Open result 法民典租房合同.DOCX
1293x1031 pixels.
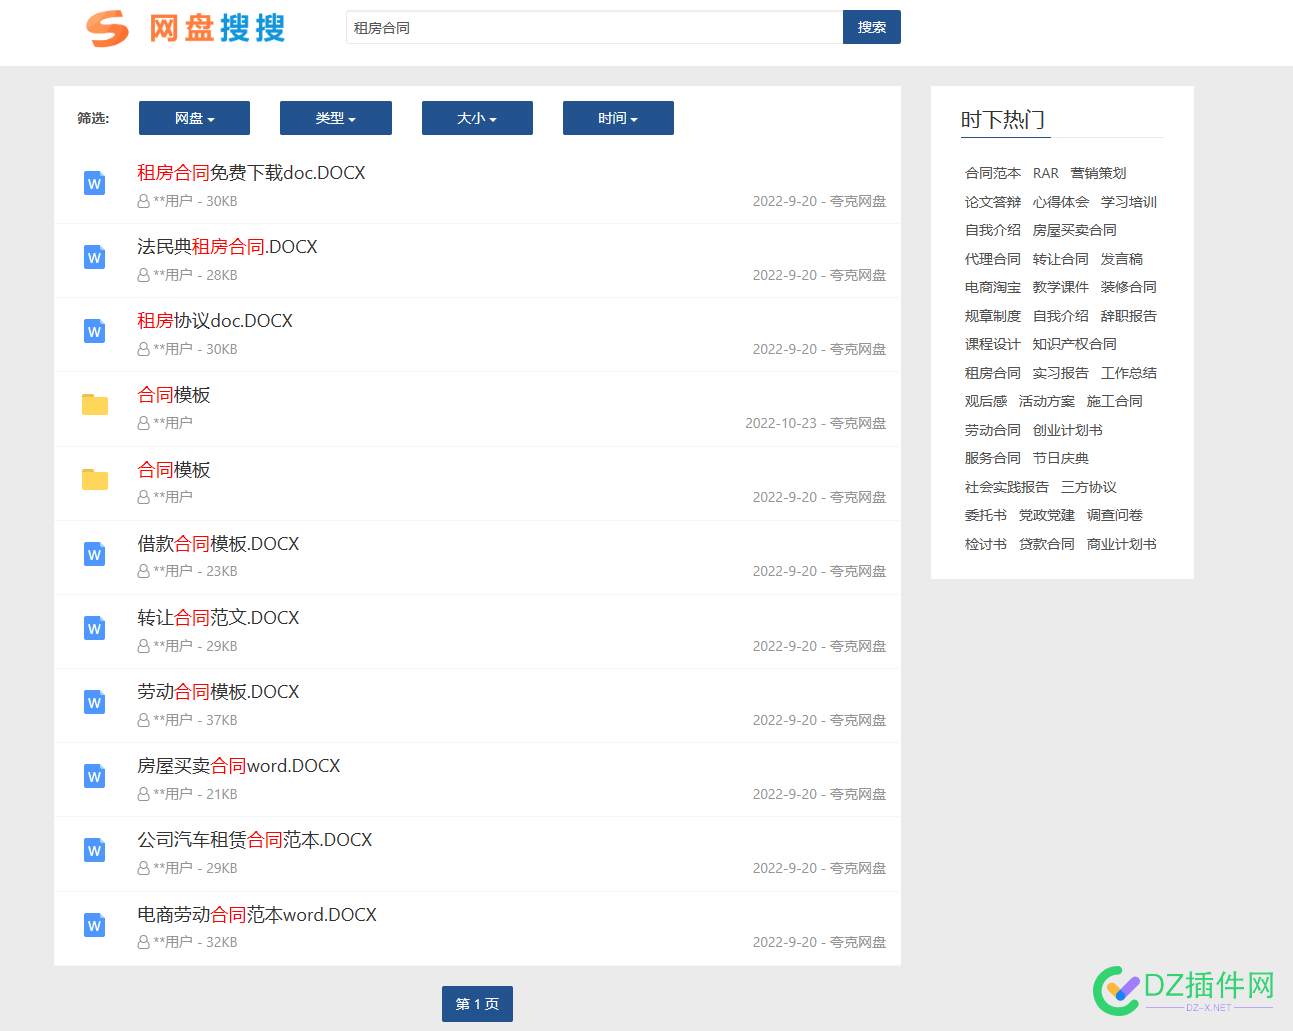tap(227, 247)
